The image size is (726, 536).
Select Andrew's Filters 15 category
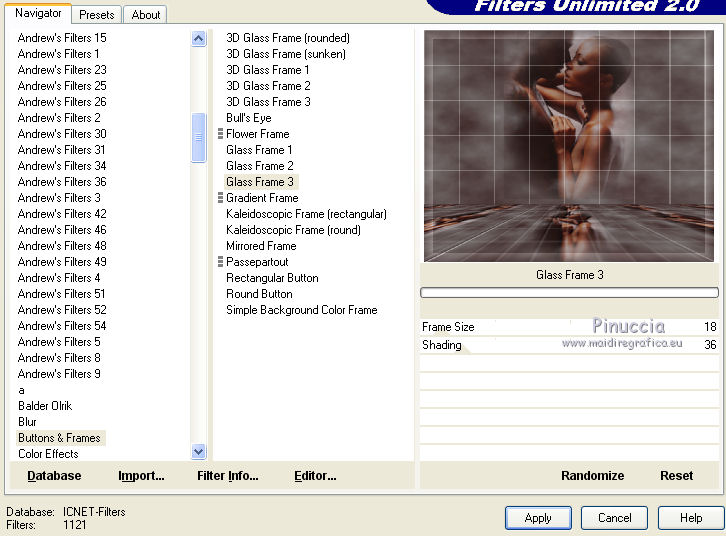(x=62, y=37)
